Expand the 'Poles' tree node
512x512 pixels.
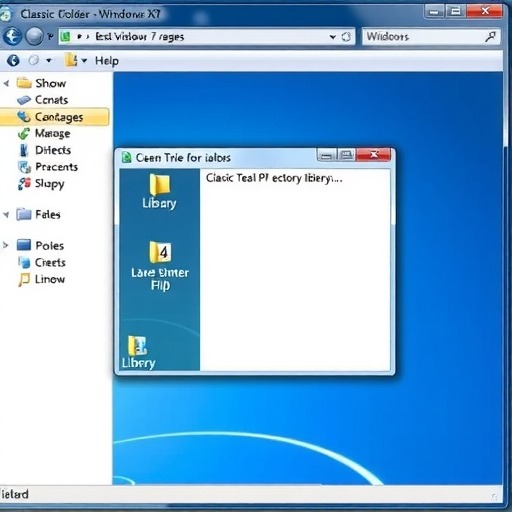[x=6, y=246]
